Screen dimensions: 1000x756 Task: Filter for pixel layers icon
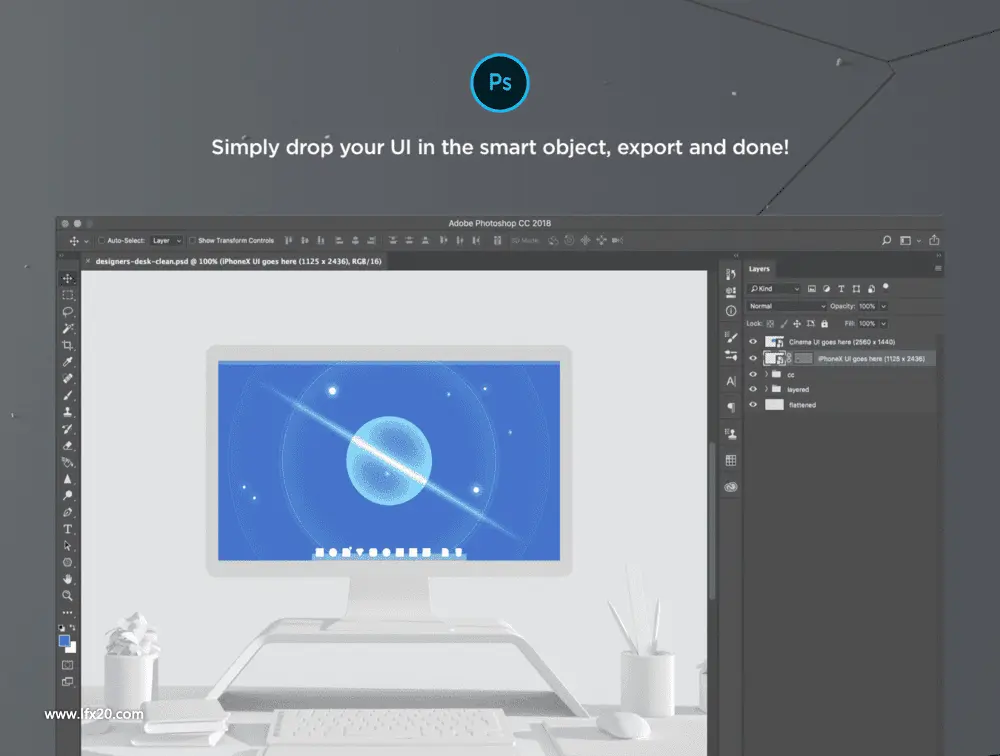pyautogui.click(x=812, y=288)
